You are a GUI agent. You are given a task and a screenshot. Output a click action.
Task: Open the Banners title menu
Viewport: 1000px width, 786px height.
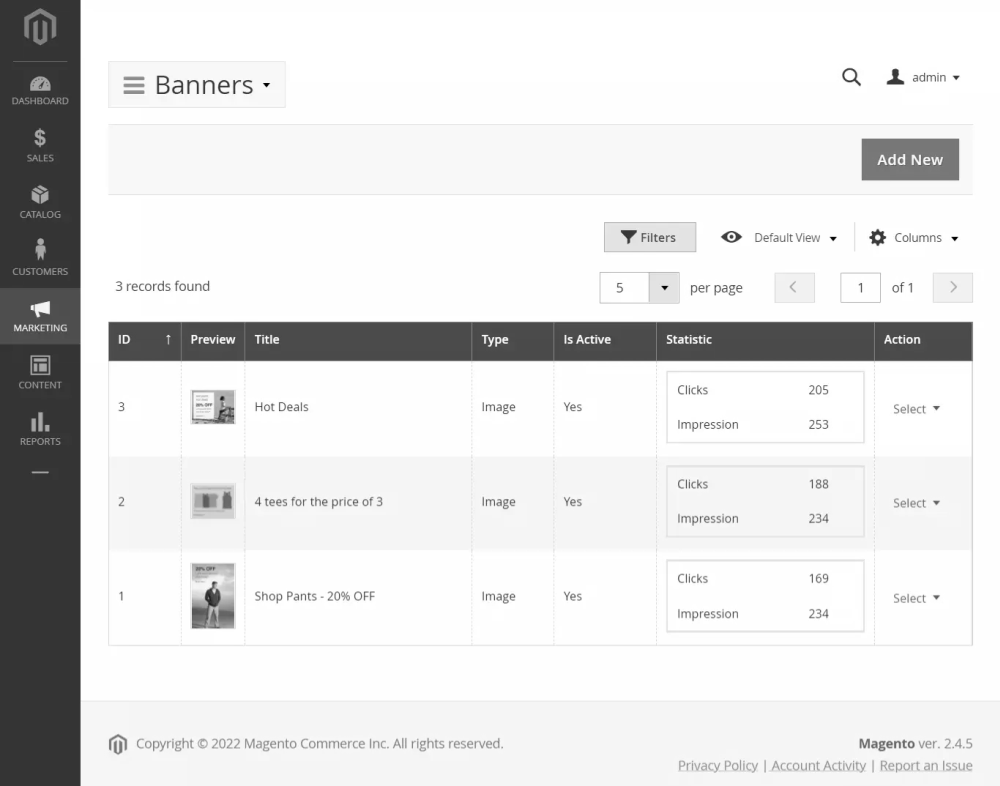click(197, 85)
